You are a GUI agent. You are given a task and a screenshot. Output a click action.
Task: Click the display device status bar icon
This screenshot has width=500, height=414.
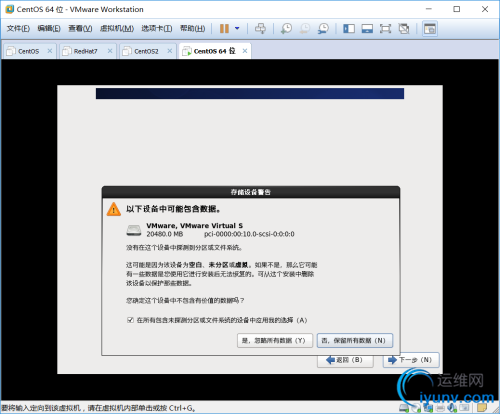click(464, 408)
